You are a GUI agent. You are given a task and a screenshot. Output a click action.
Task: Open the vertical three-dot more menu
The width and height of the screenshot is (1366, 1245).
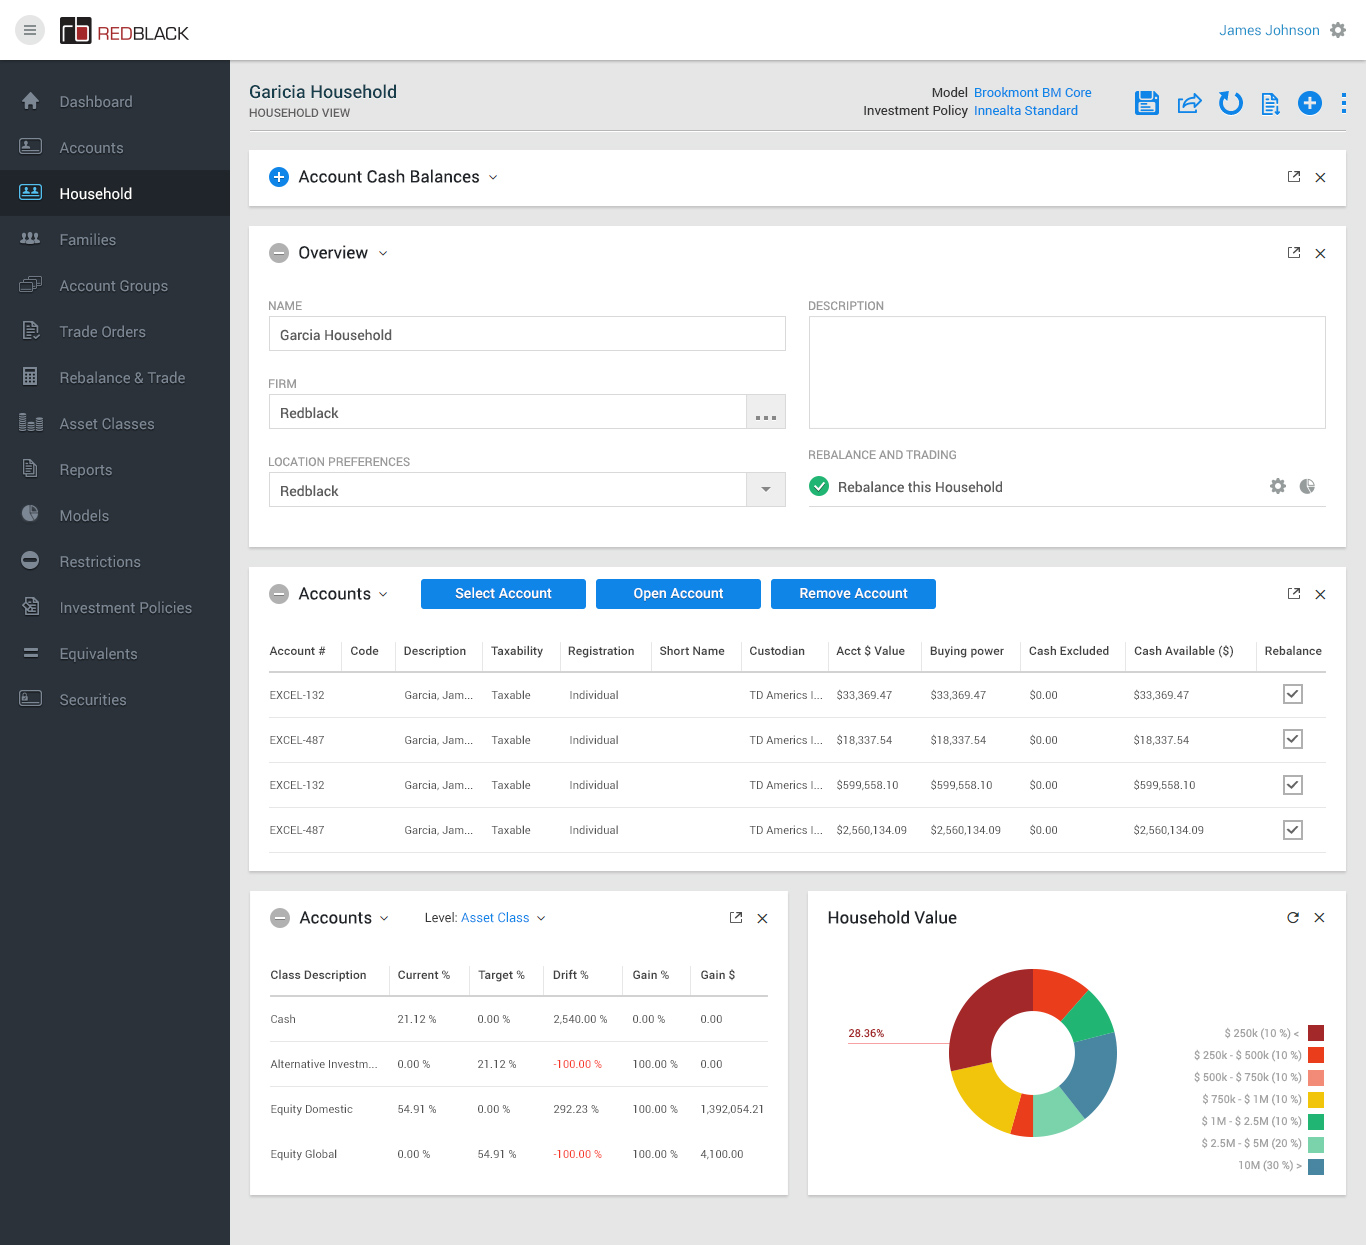coord(1343,103)
